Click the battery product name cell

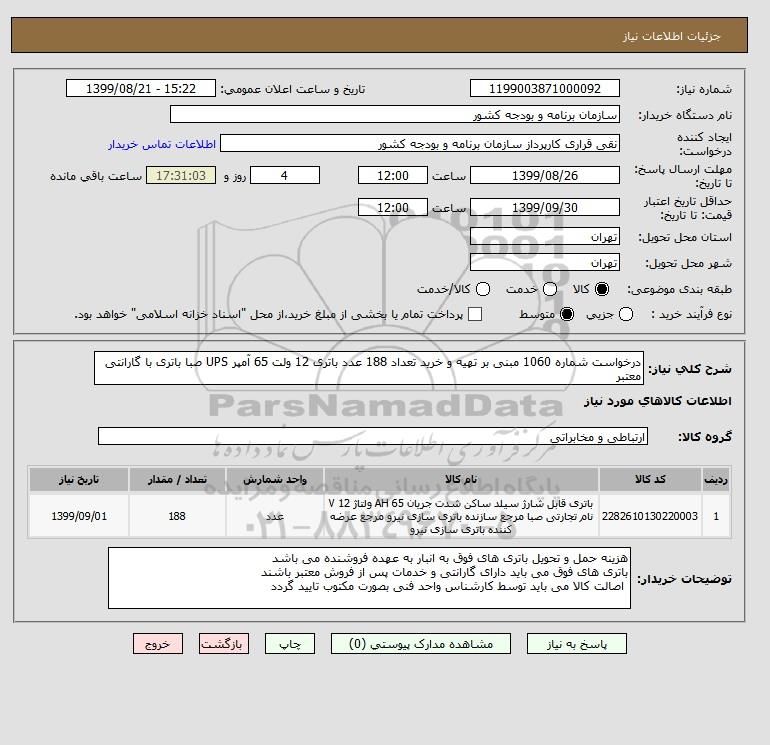click(x=461, y=516)
